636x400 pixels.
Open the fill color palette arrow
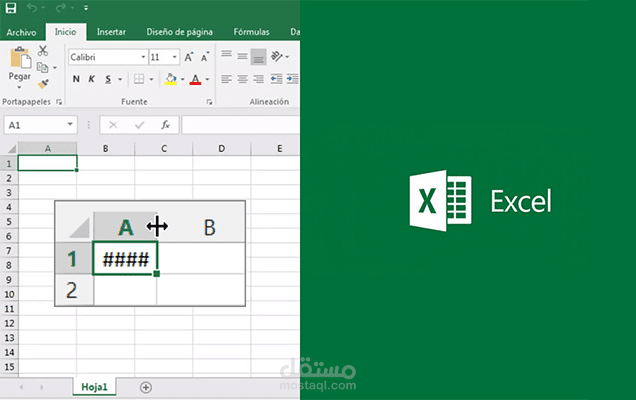pyautogui.click(x=183, y=79)
